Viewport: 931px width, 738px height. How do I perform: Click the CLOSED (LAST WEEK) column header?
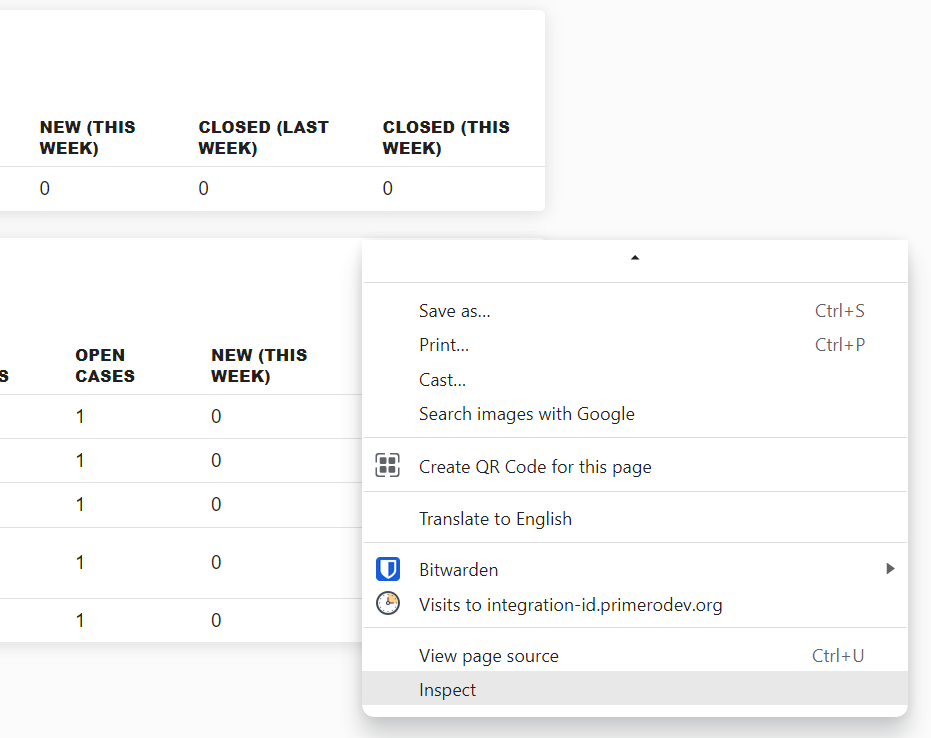[264, 137]
